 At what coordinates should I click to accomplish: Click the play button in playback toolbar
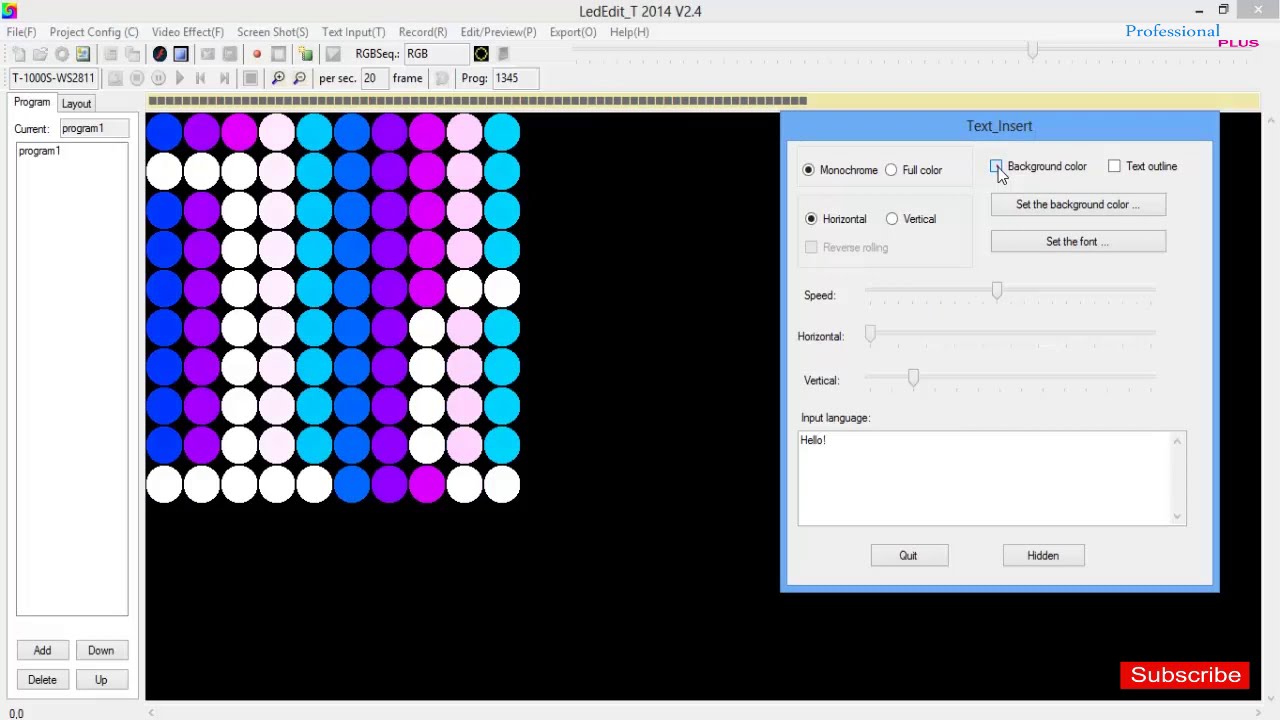pos(180,78)
